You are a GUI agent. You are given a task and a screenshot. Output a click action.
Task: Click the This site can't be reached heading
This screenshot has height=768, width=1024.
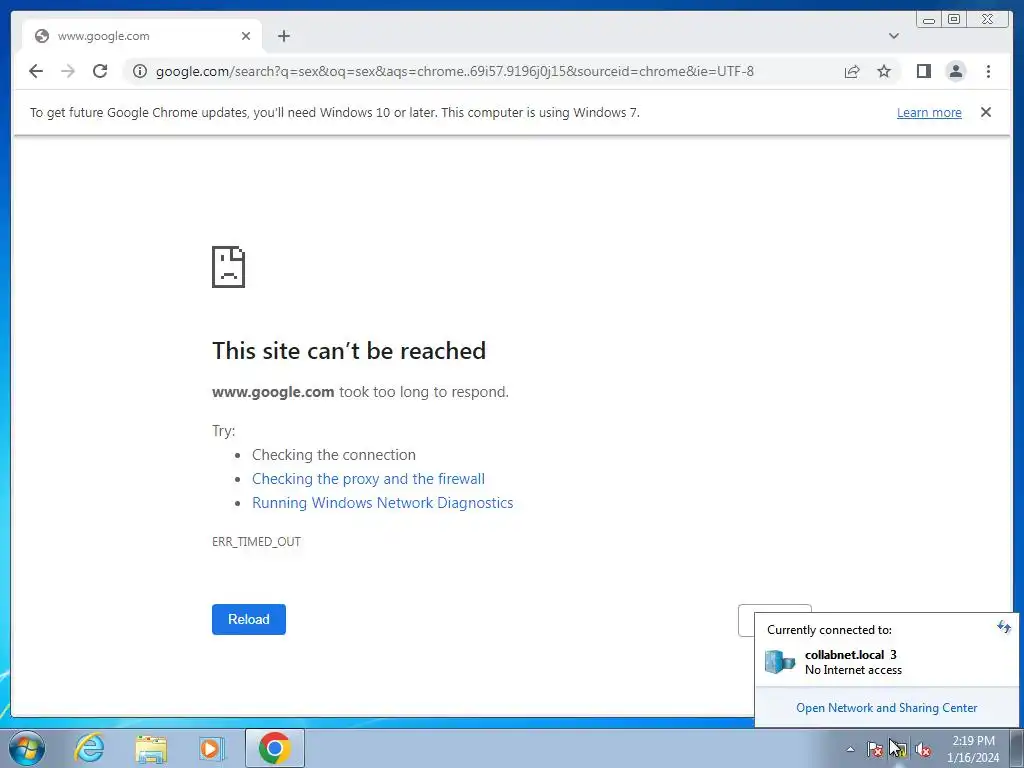[349, 351]
